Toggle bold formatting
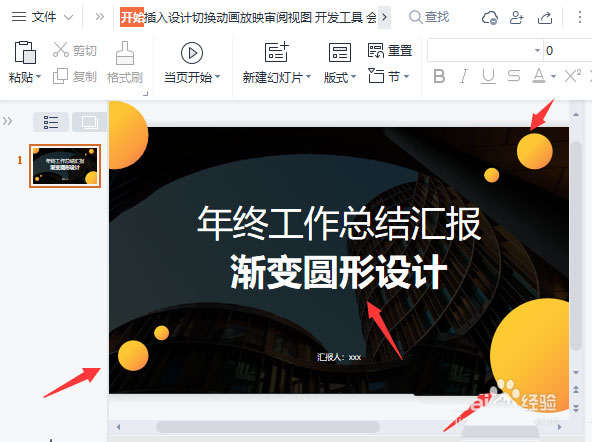 point(439,77)
